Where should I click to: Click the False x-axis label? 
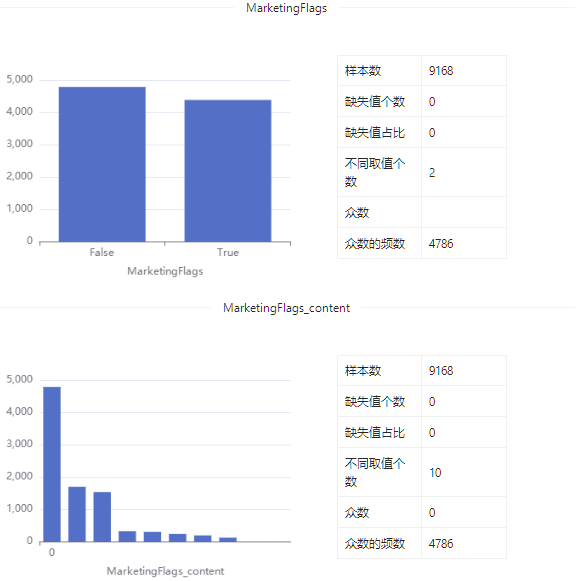point(102,252)
